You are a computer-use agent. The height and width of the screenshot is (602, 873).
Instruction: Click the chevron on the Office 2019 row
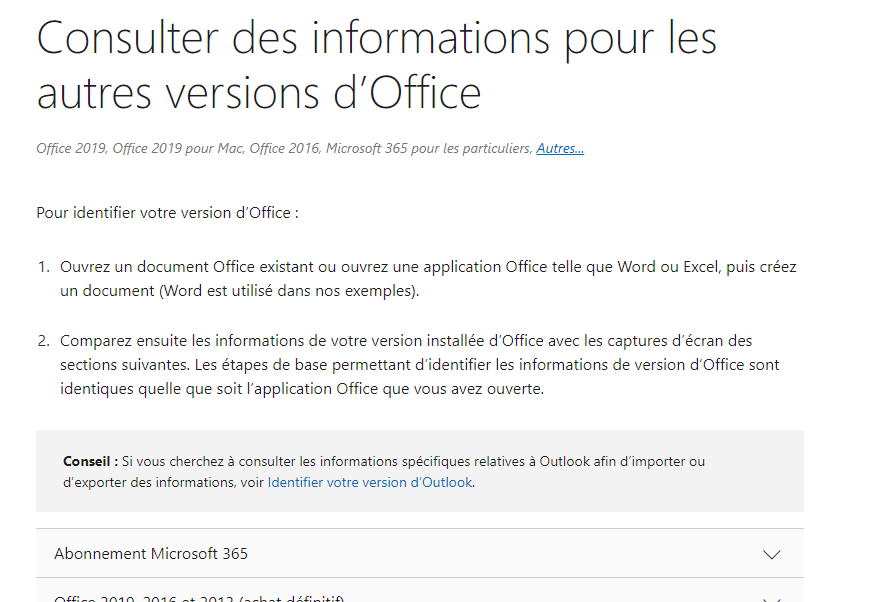pos(772,599)
